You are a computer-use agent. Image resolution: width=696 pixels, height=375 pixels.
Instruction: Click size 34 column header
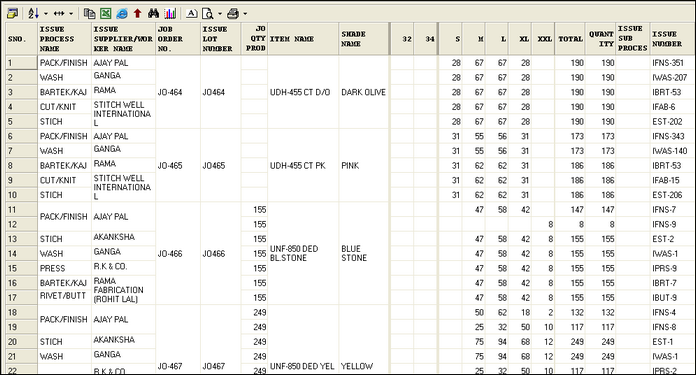pos(426,39)
